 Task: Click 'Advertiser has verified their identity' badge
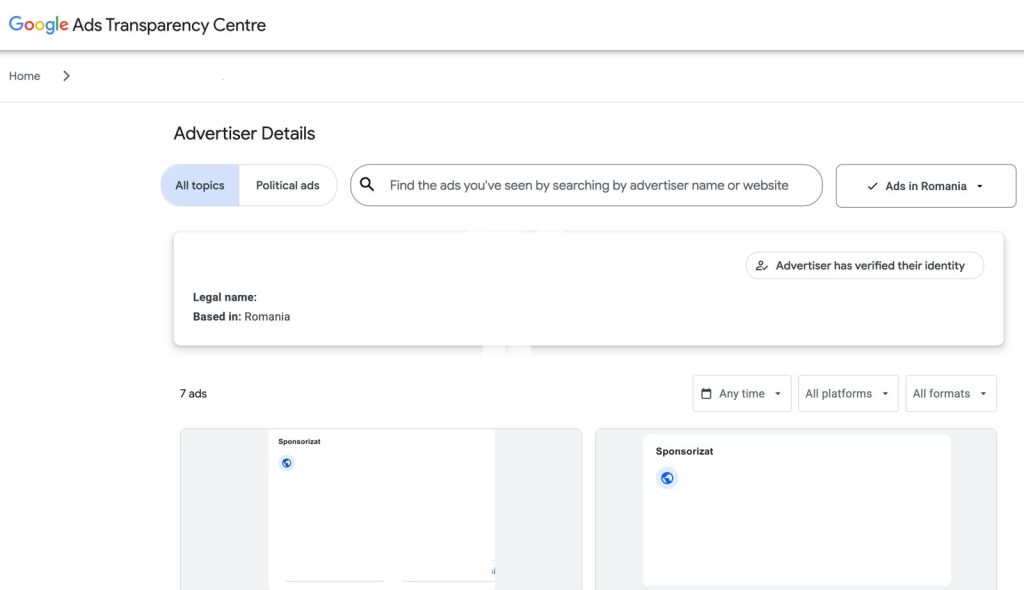point(864,266)
